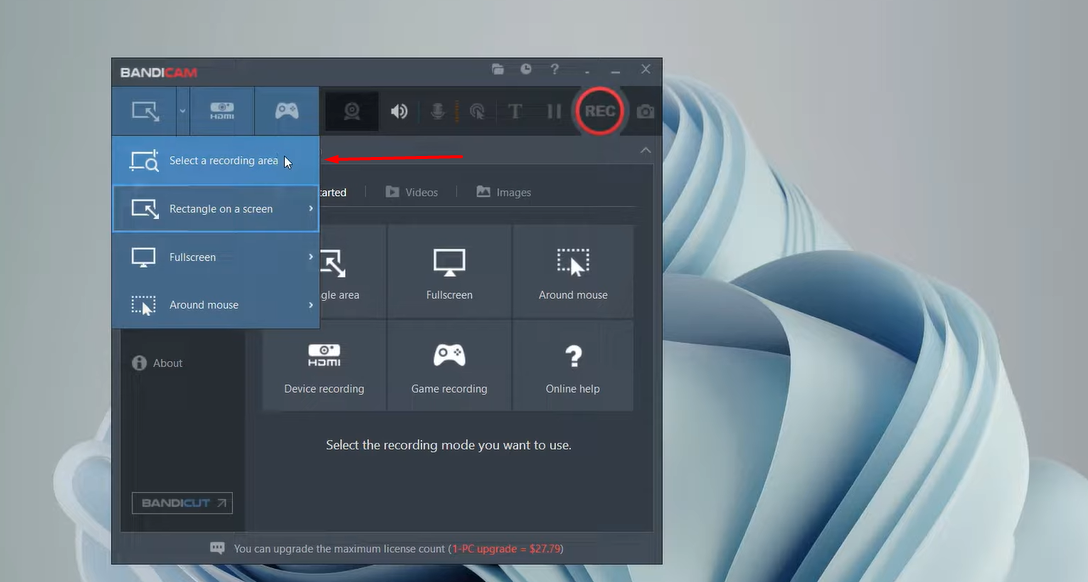
Task: Open Online help tile
Action: [x=573, y=366]
